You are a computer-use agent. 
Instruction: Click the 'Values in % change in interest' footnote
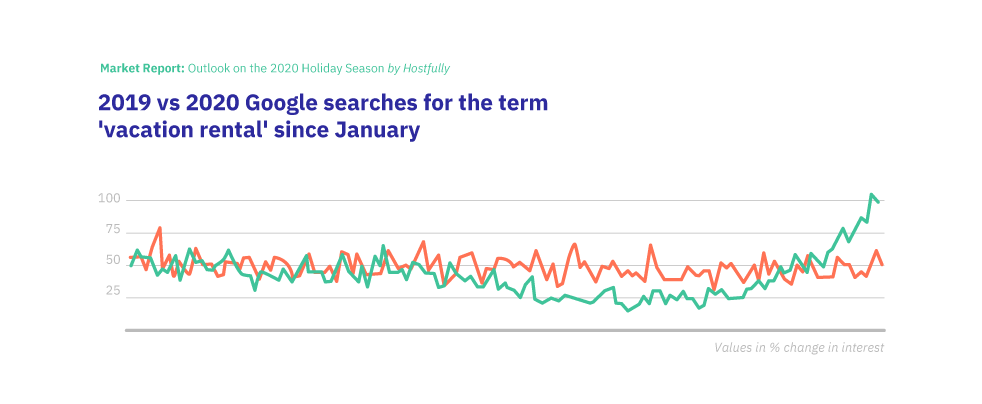(x=799, y=348)
